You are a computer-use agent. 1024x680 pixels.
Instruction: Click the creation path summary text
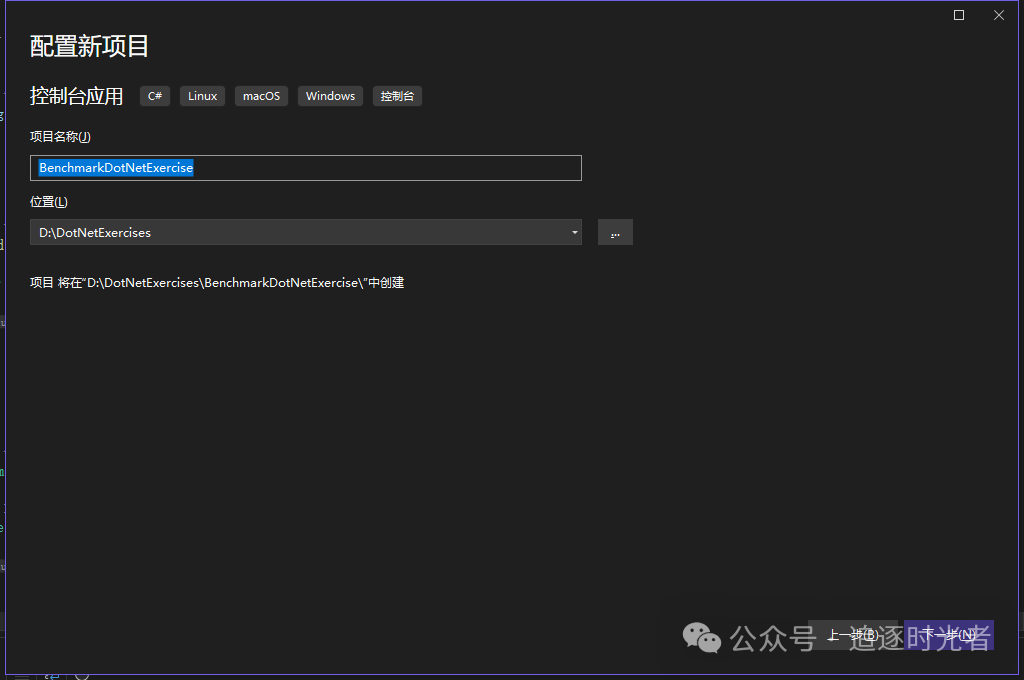coord(216,282)
